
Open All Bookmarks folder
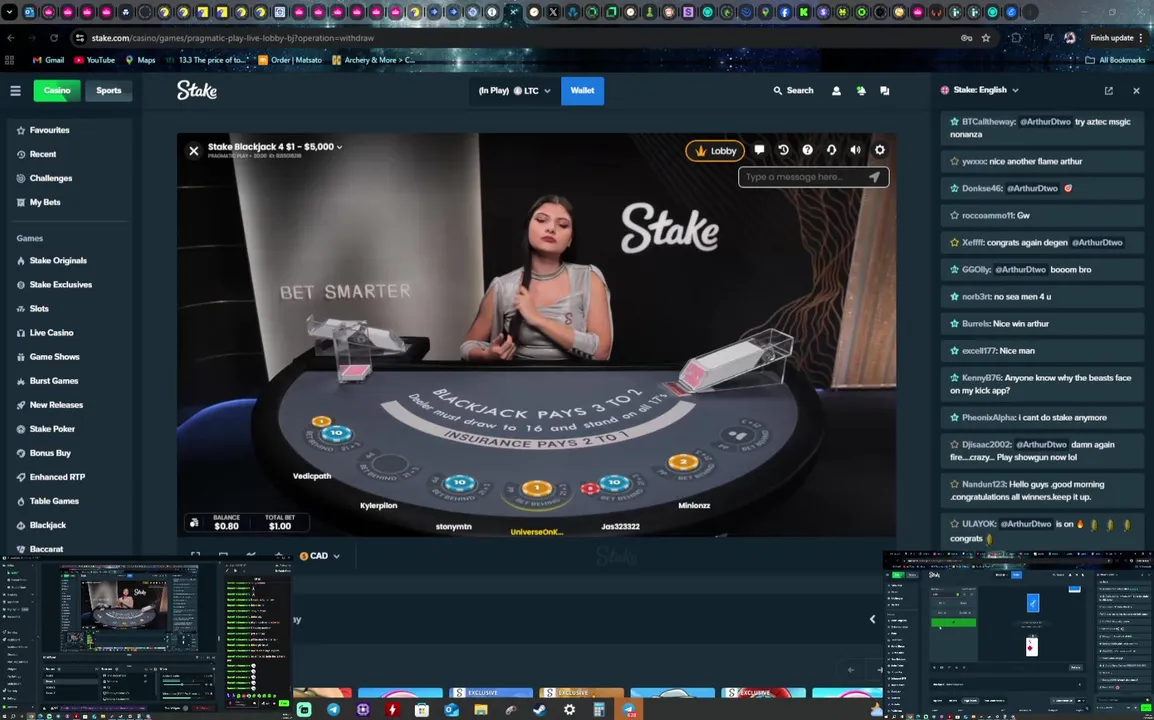(1115, 60)
